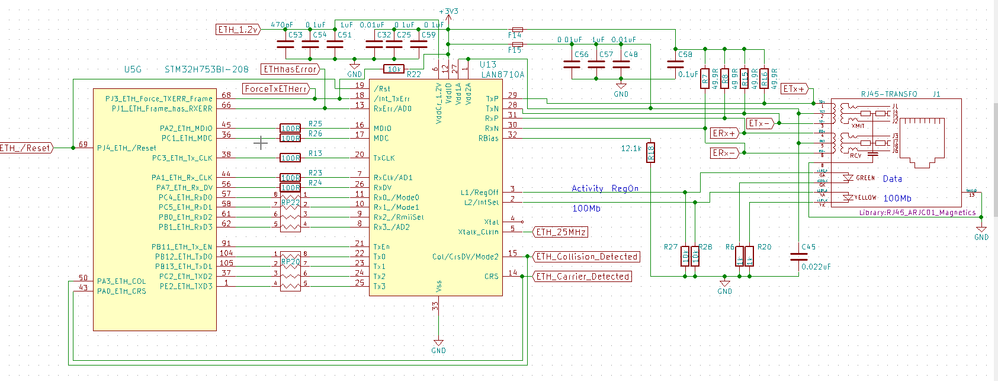
Task: Select the resistor pack RP22
Action: pos(290,212)
